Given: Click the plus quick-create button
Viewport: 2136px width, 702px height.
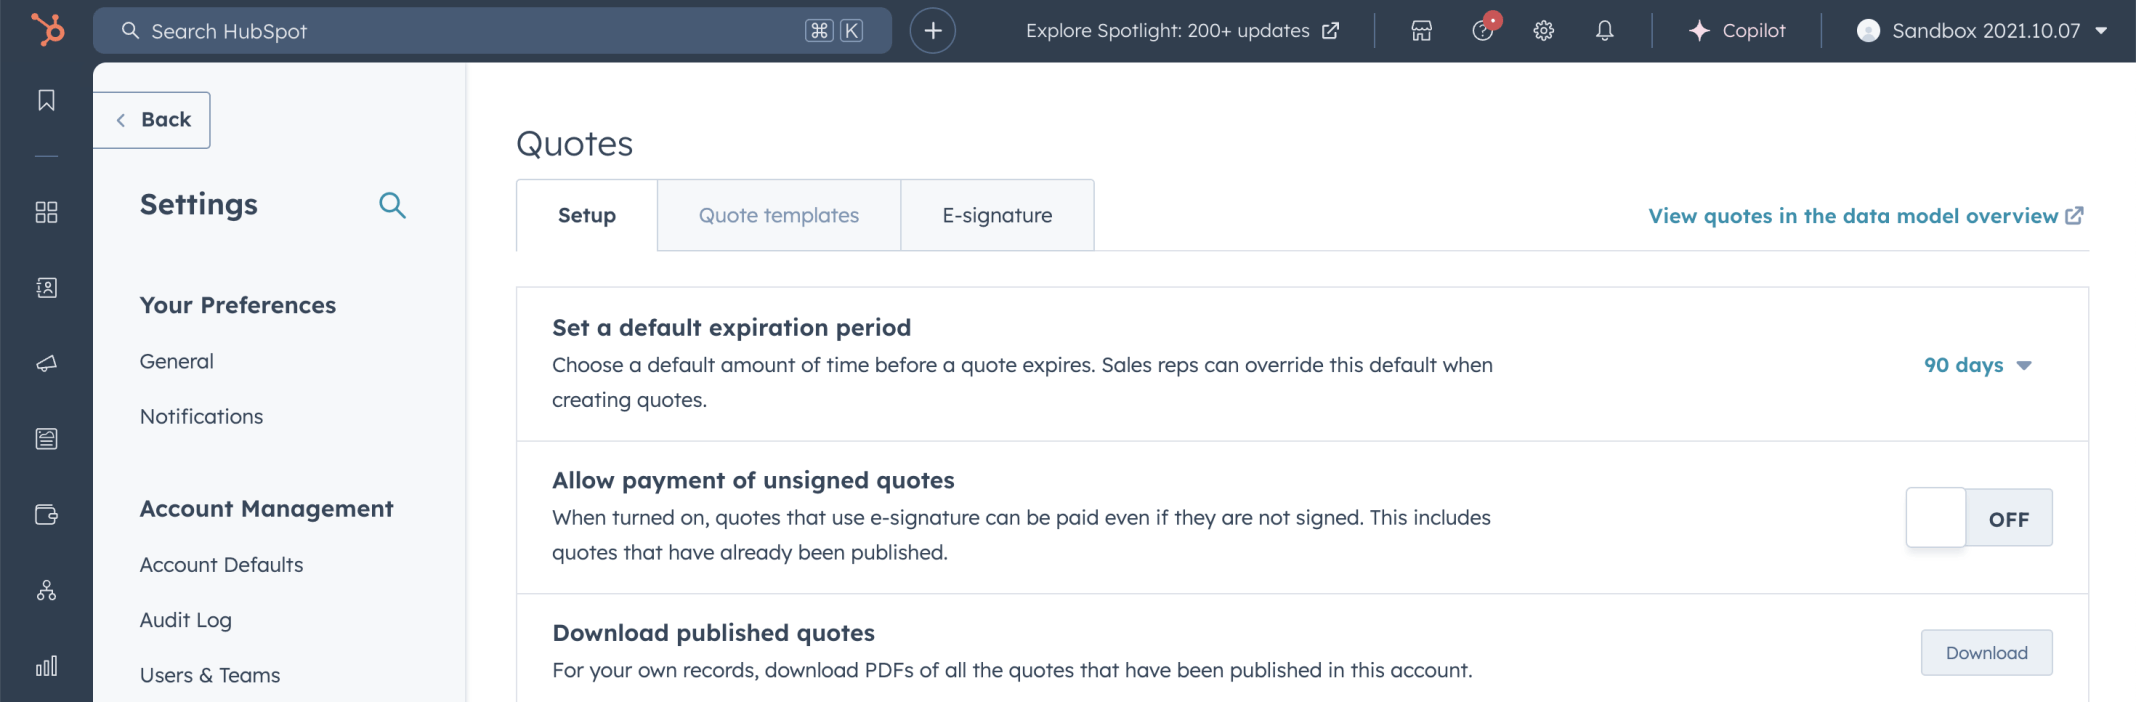Looking at the screenshot, I should pyautogui.click(x=932, y=31).
